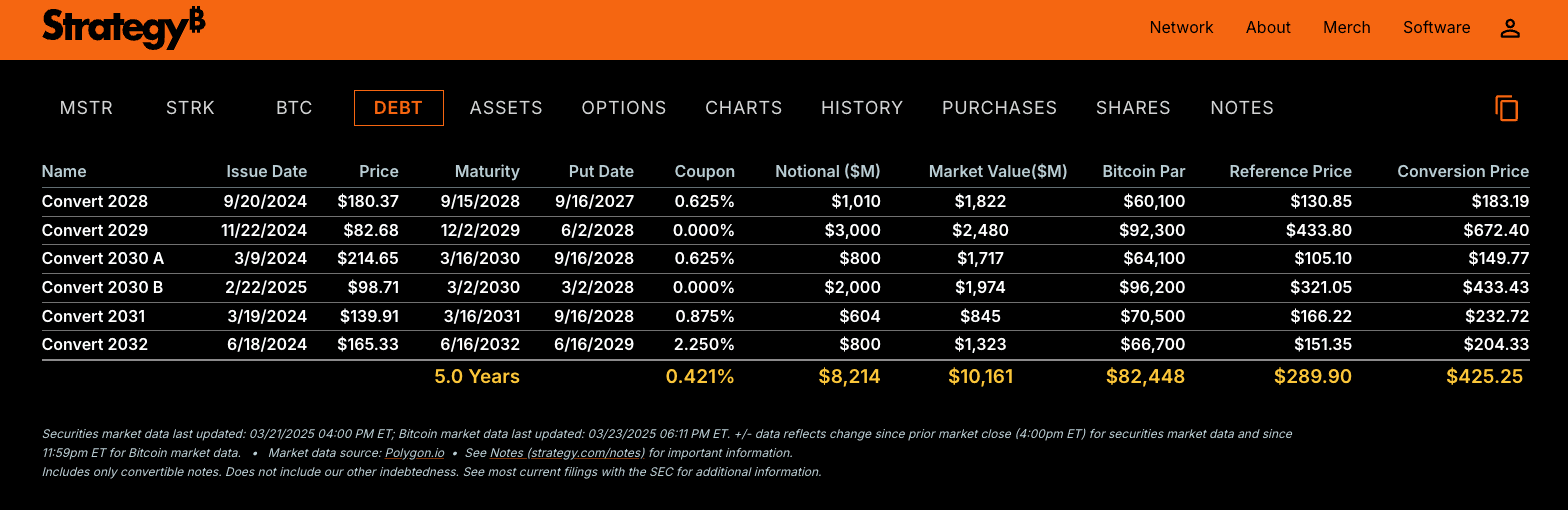Click the copy-to-clipboard icon
This screenshot has height=510, width=1568.
coord(1507,108)
